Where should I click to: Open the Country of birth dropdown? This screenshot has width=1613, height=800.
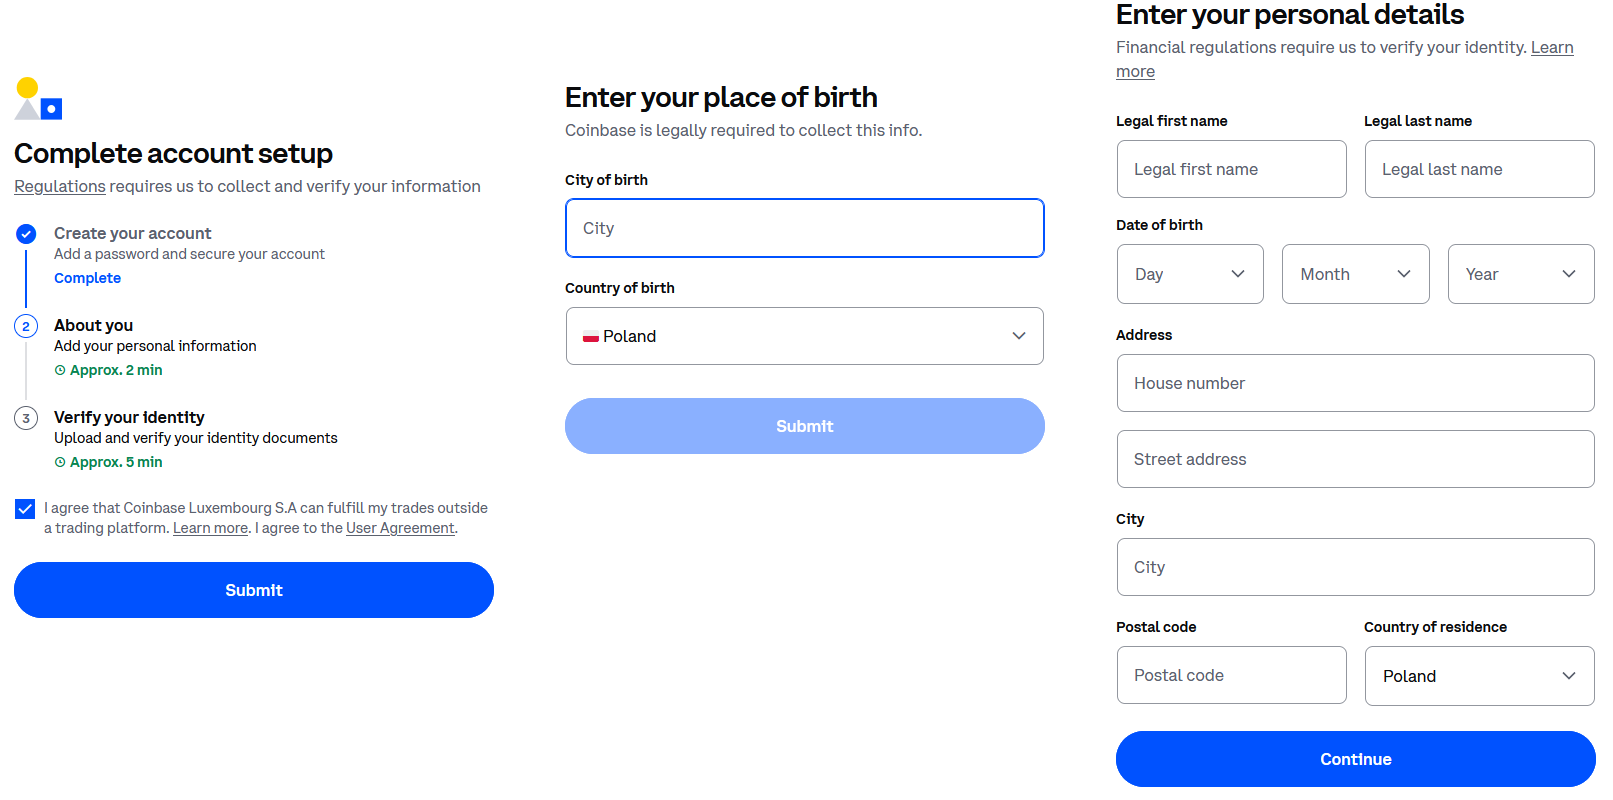click(804, 336)
